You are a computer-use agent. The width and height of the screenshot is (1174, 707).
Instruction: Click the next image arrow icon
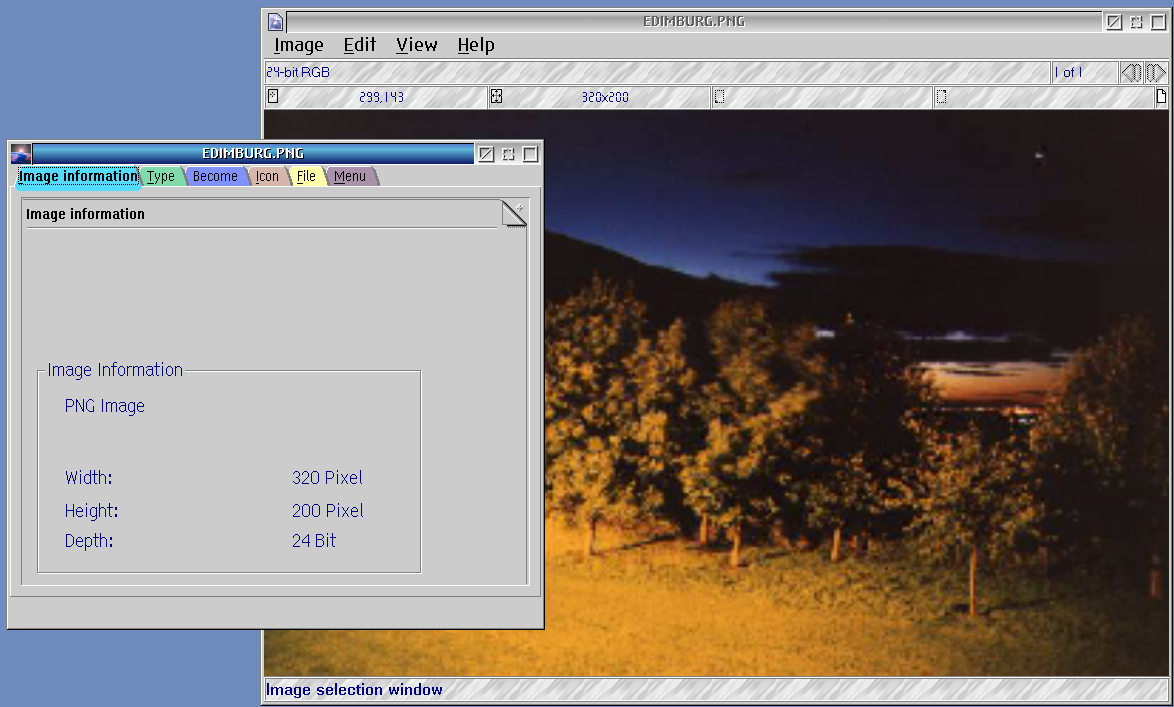click(1155, 73)
